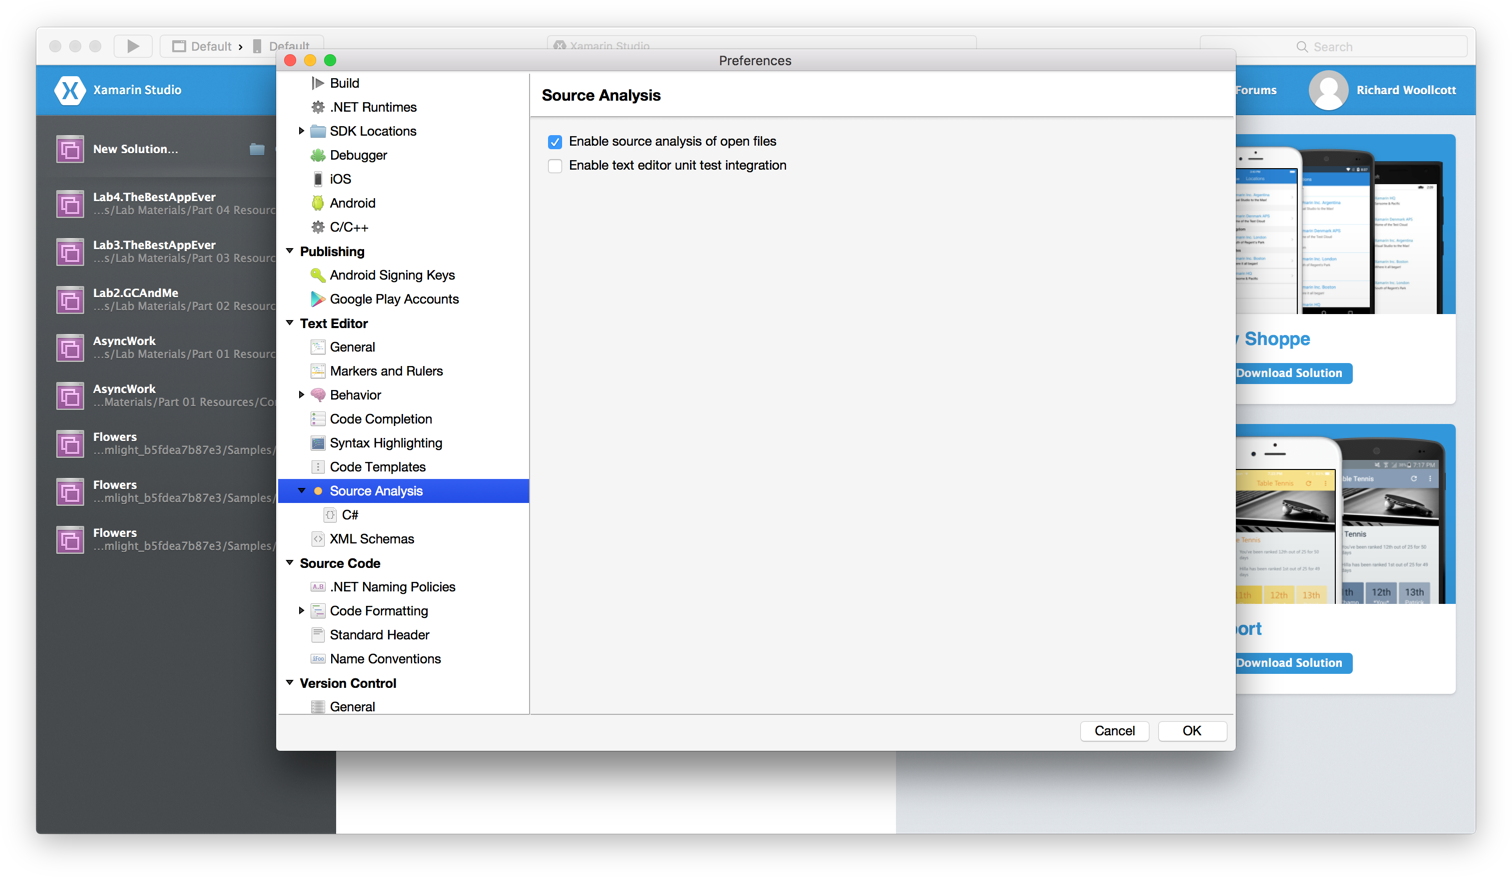
Task: Collapse the Text Editor section
Action: 290,323
